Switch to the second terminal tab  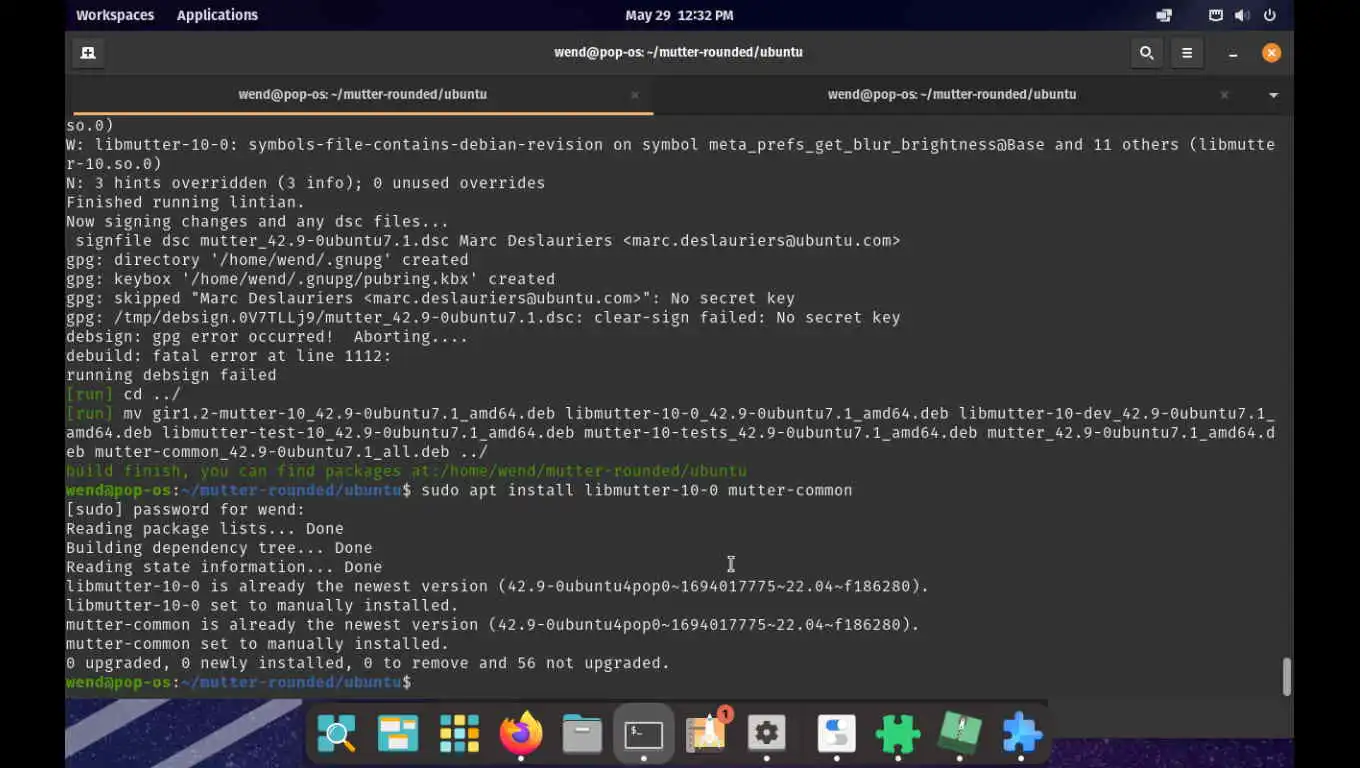tap(952, 95)
